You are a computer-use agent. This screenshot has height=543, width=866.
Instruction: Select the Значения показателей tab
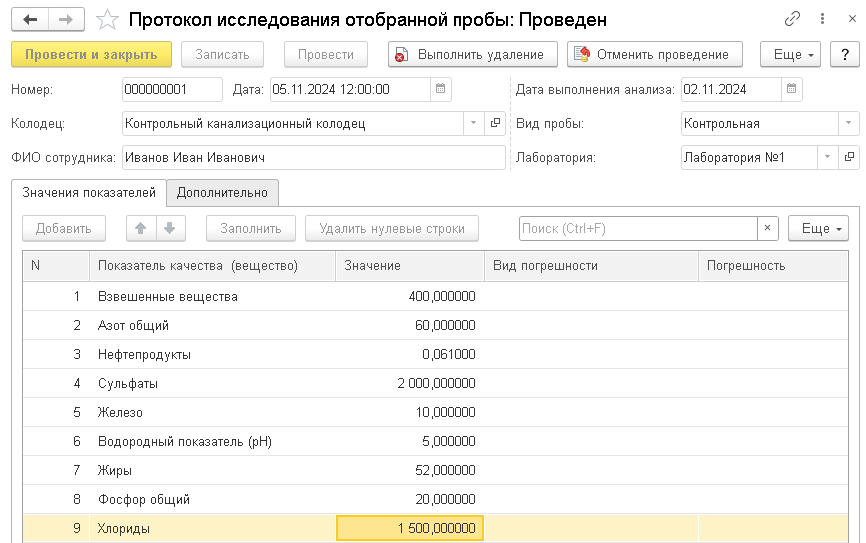click(x=89, y=192)
